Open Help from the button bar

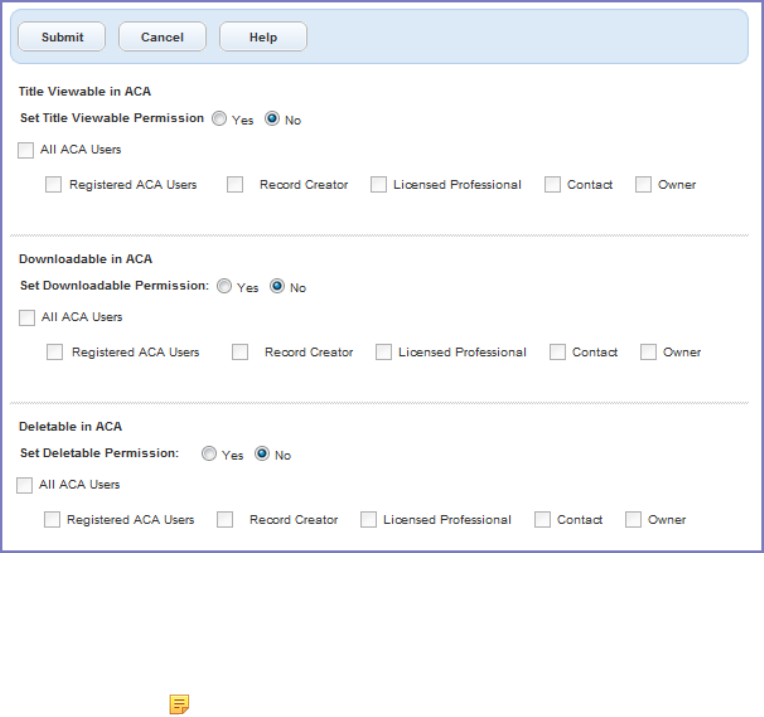[x=263, y=37]
